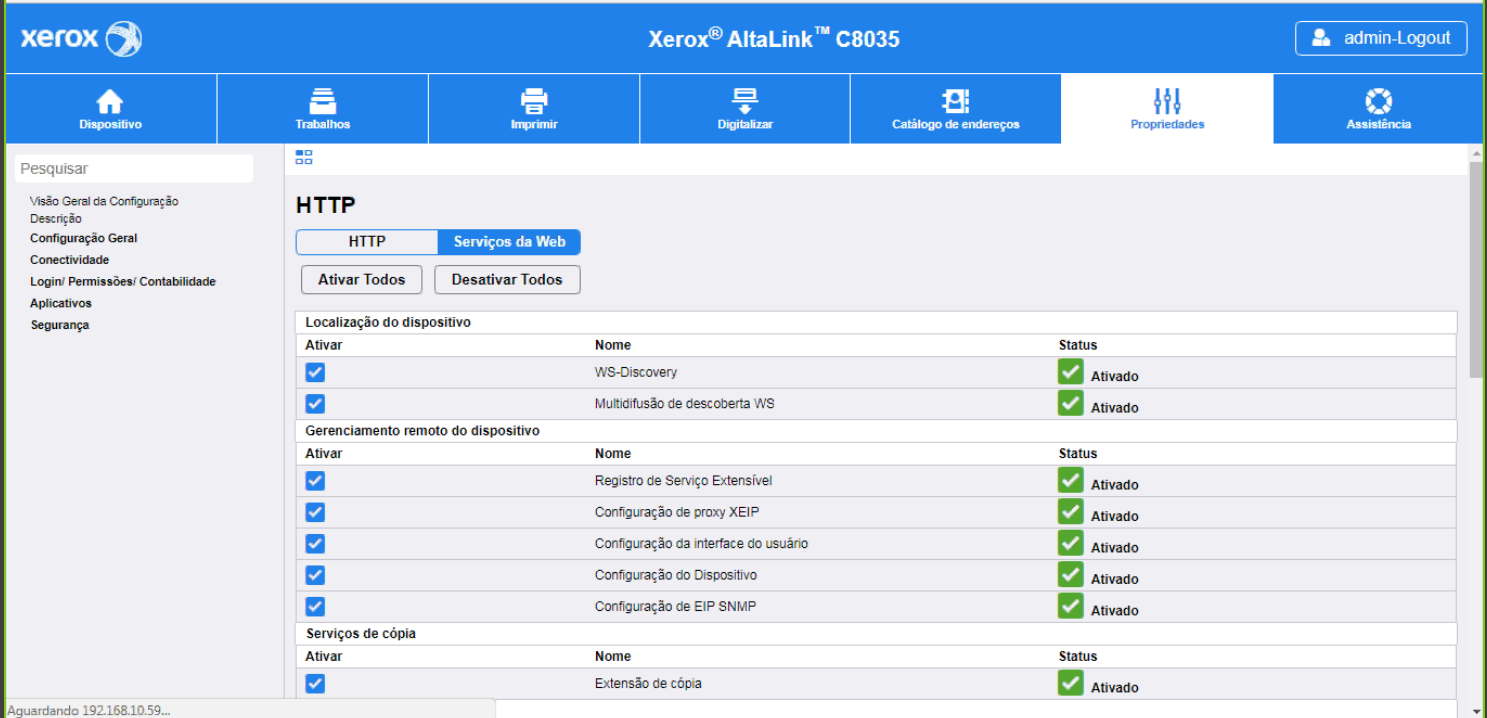Image resolution: width=1487 pixels, height=718 pixels.
Task: Switch to the HTTP tab
Action: click(x=367, y=242)
